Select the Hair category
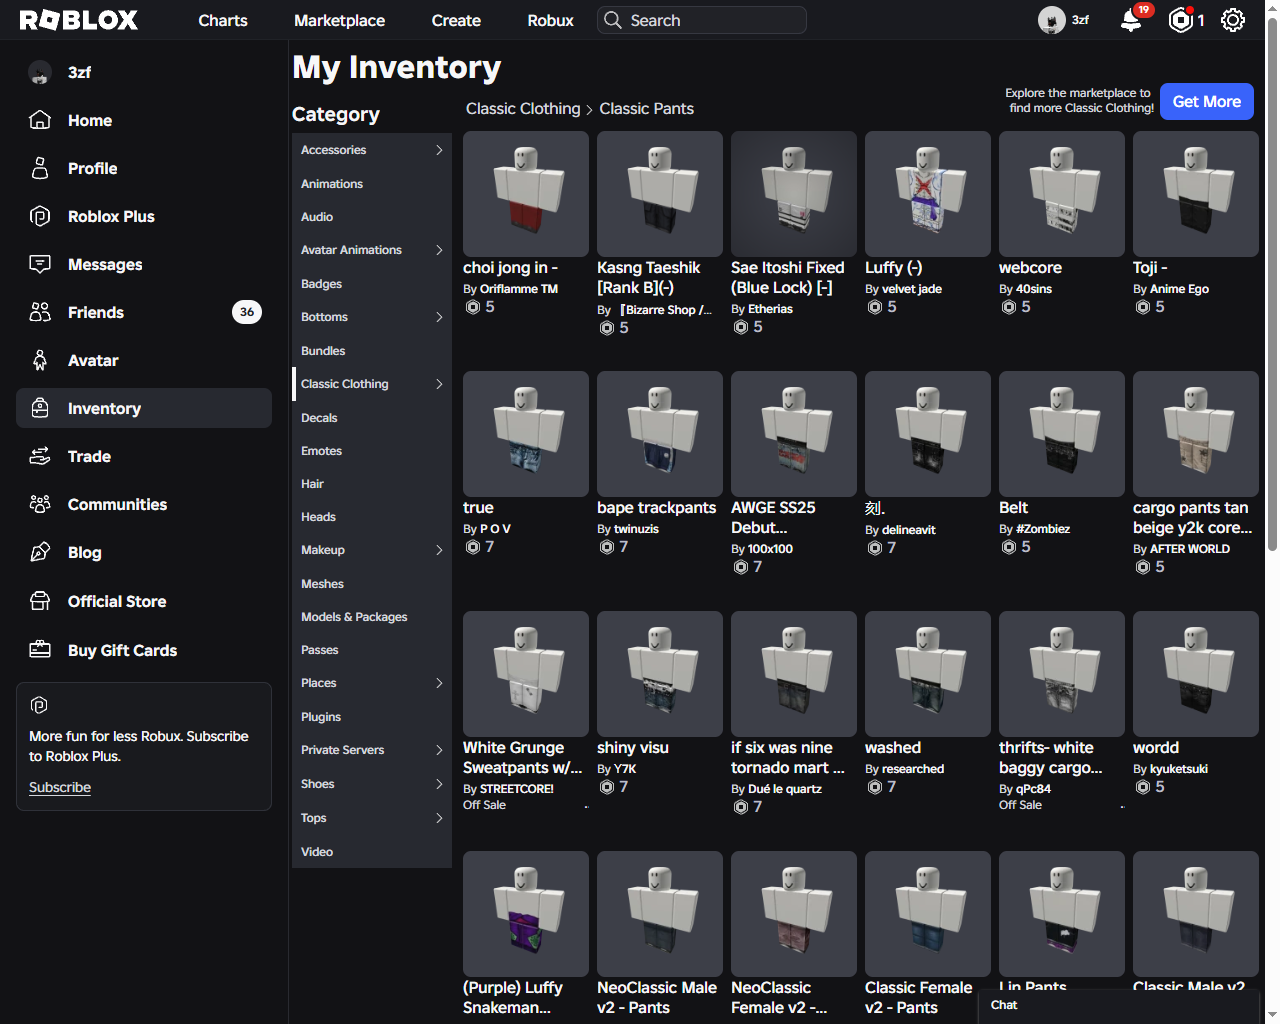Viewport: 1280px width, 1024px height. [372, 484]
